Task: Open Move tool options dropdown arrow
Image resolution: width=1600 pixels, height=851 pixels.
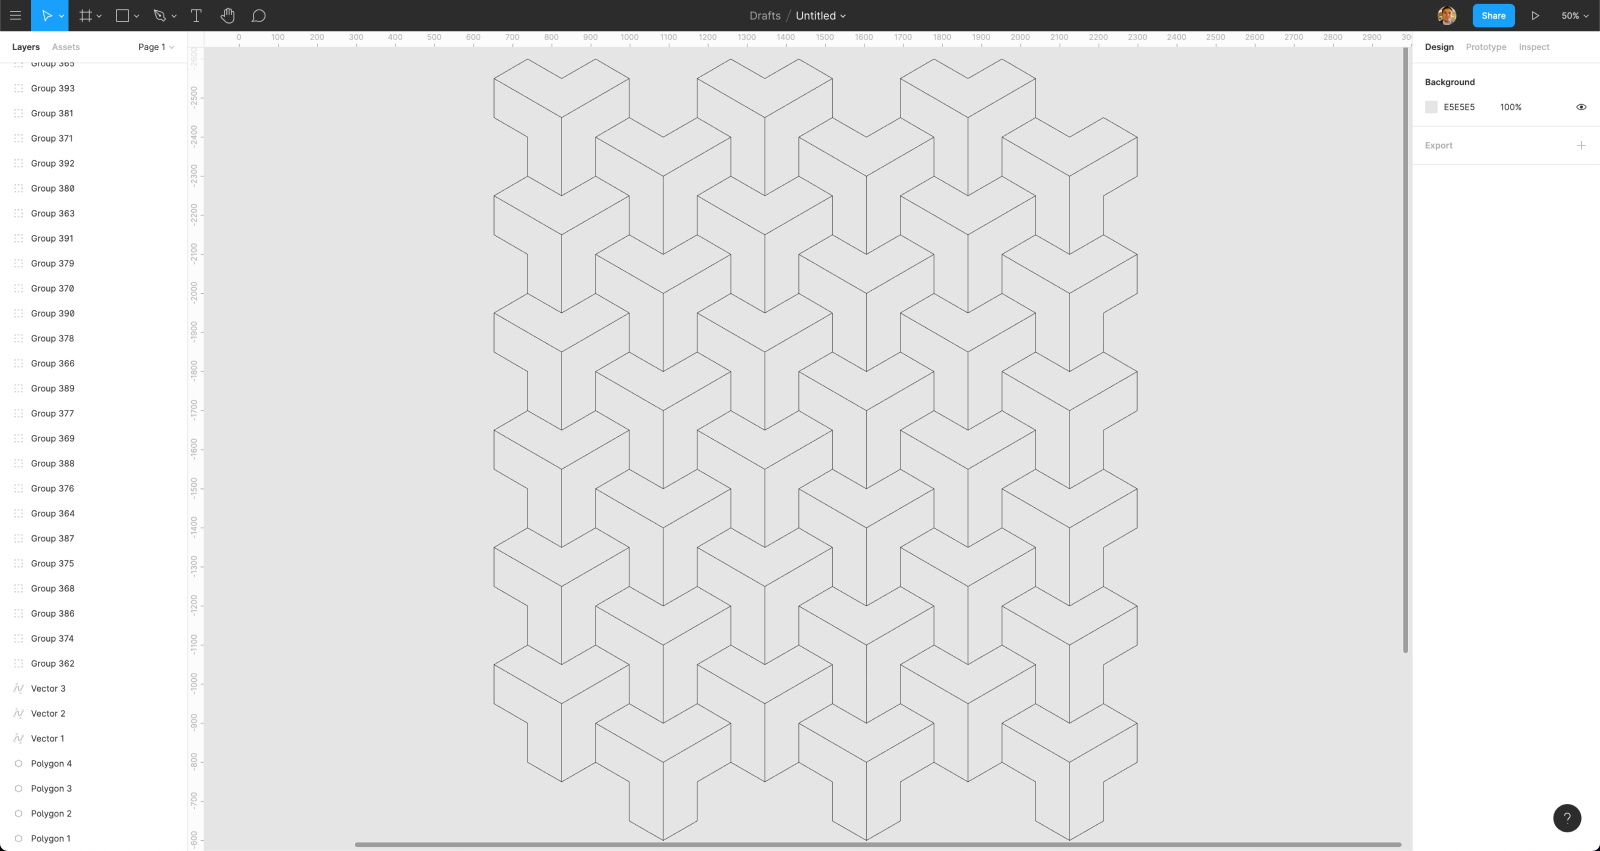Action: (x=61, y=16)
